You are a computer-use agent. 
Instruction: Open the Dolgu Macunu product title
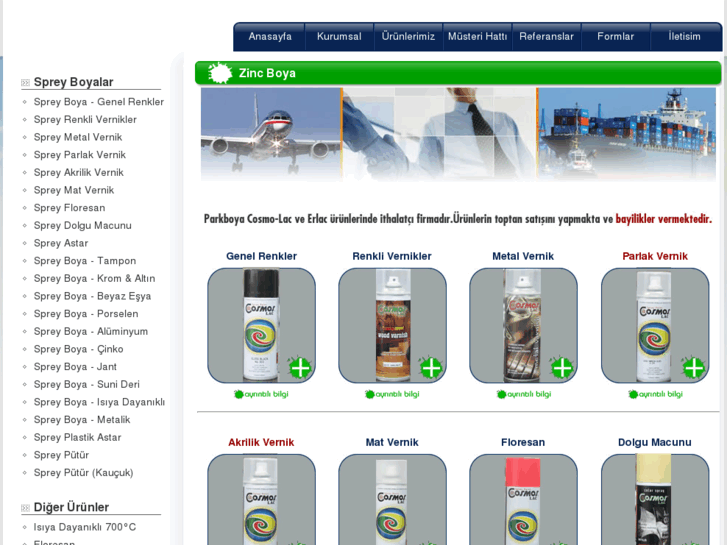tap(655, 442)
